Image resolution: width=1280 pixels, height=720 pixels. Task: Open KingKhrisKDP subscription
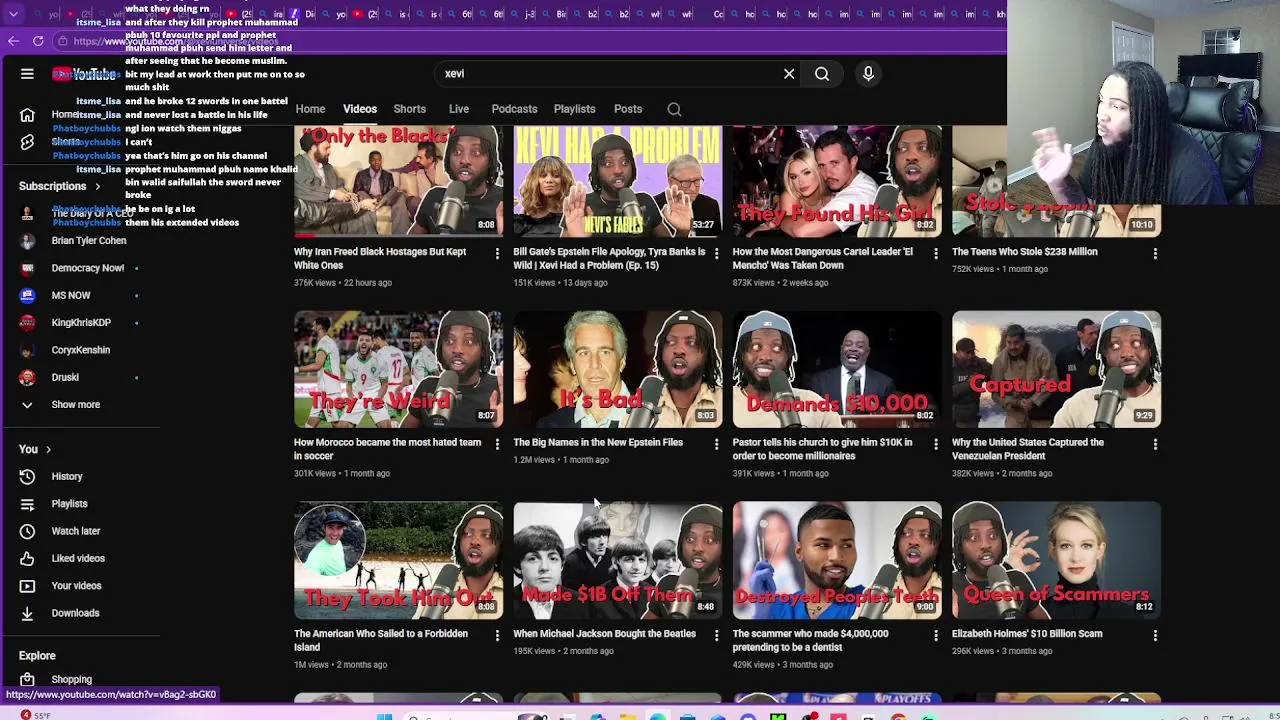pyautogui.click(x=80, y=323)
